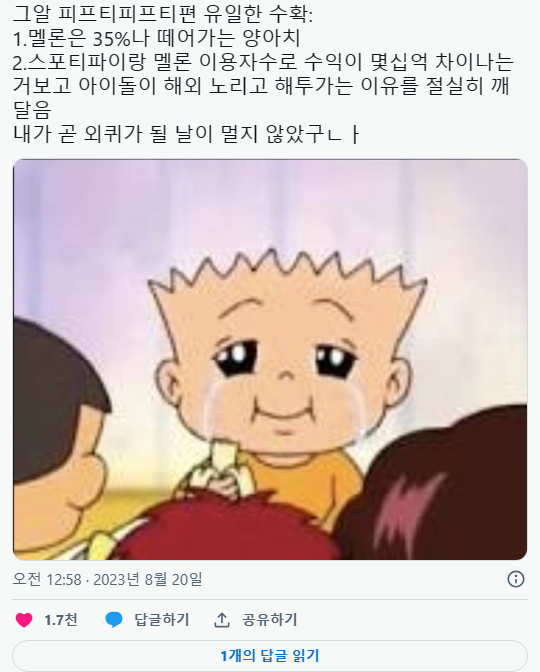Open the 1개의 답글 읽기 button
540x672 pixels.
(270, 656)
